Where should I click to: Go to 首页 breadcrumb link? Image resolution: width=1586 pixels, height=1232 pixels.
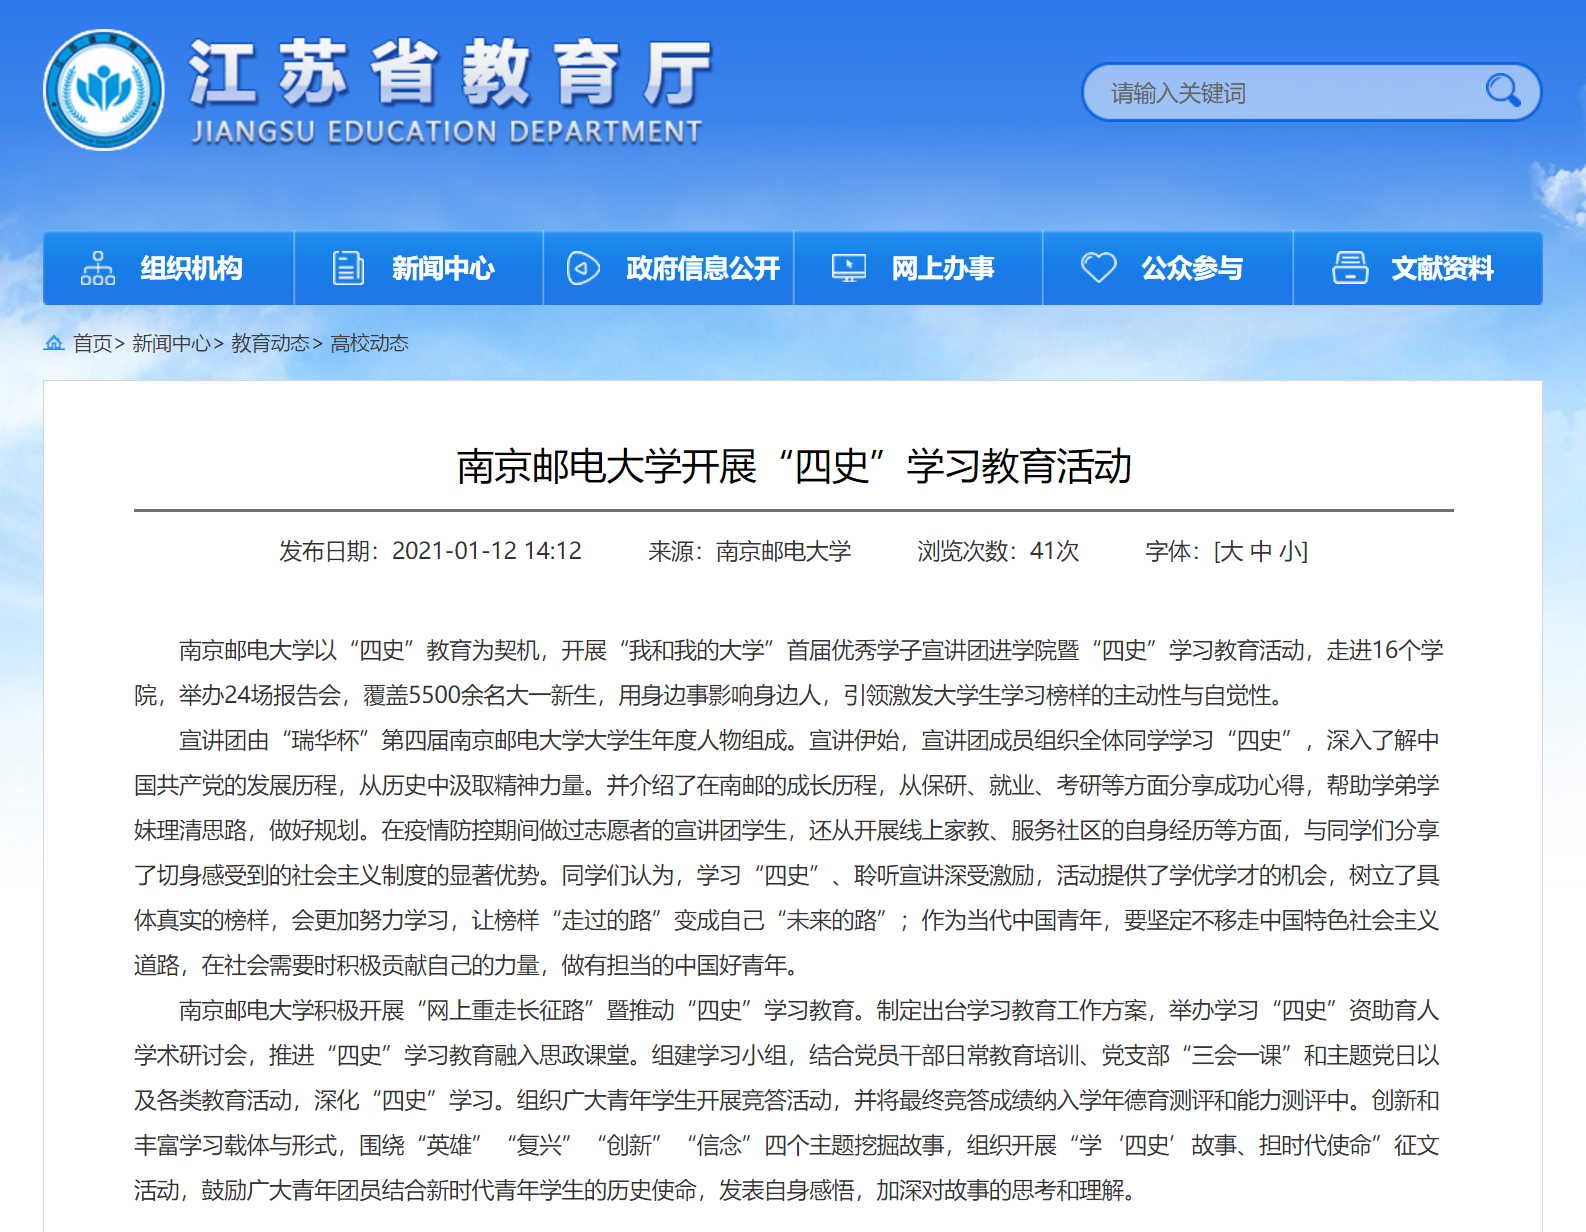[92, 343]
